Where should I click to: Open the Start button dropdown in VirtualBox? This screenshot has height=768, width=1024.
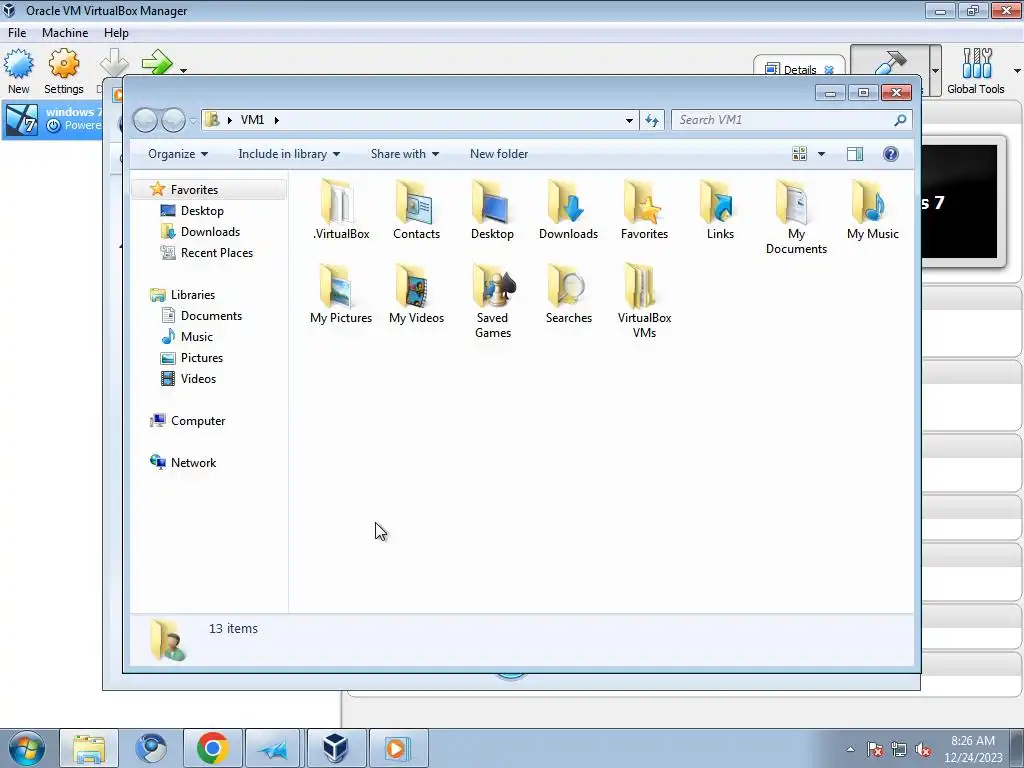(x=184, y=71)
